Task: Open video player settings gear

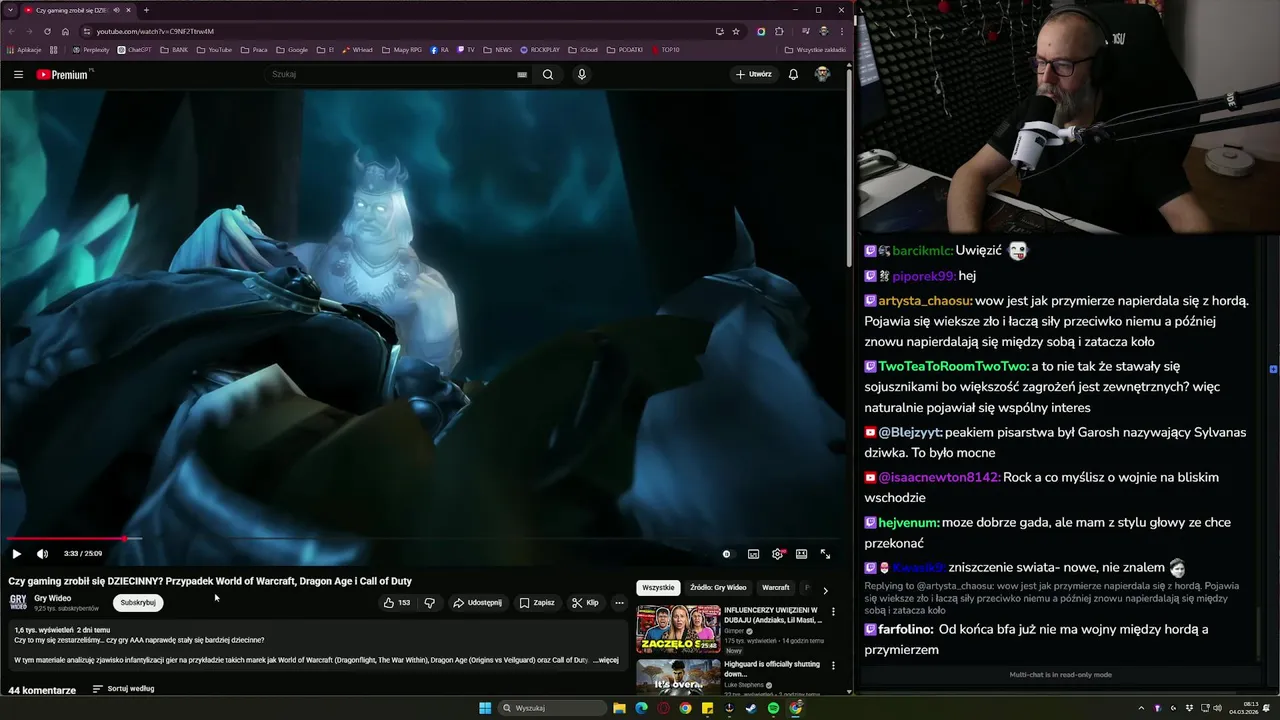Action: 778,554
